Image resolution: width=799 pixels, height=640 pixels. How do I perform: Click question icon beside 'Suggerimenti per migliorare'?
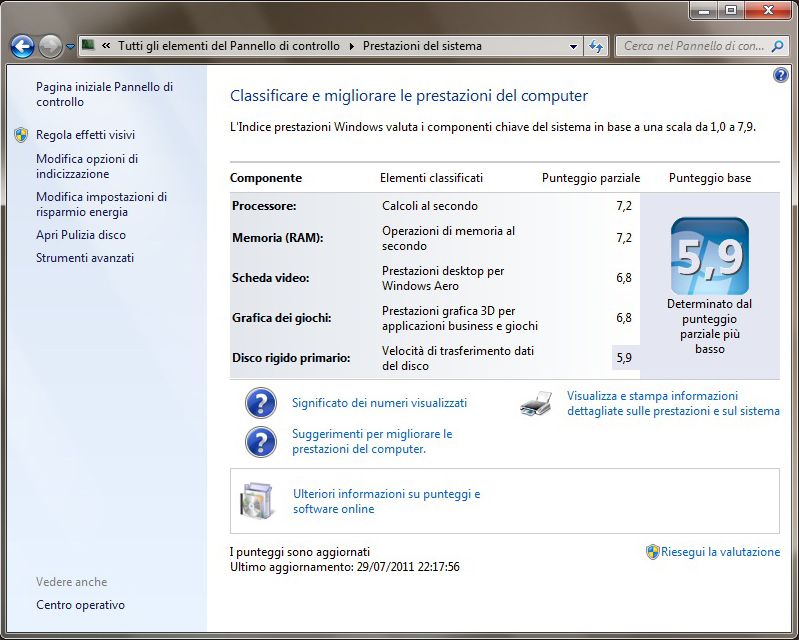[x=261, y=442]
